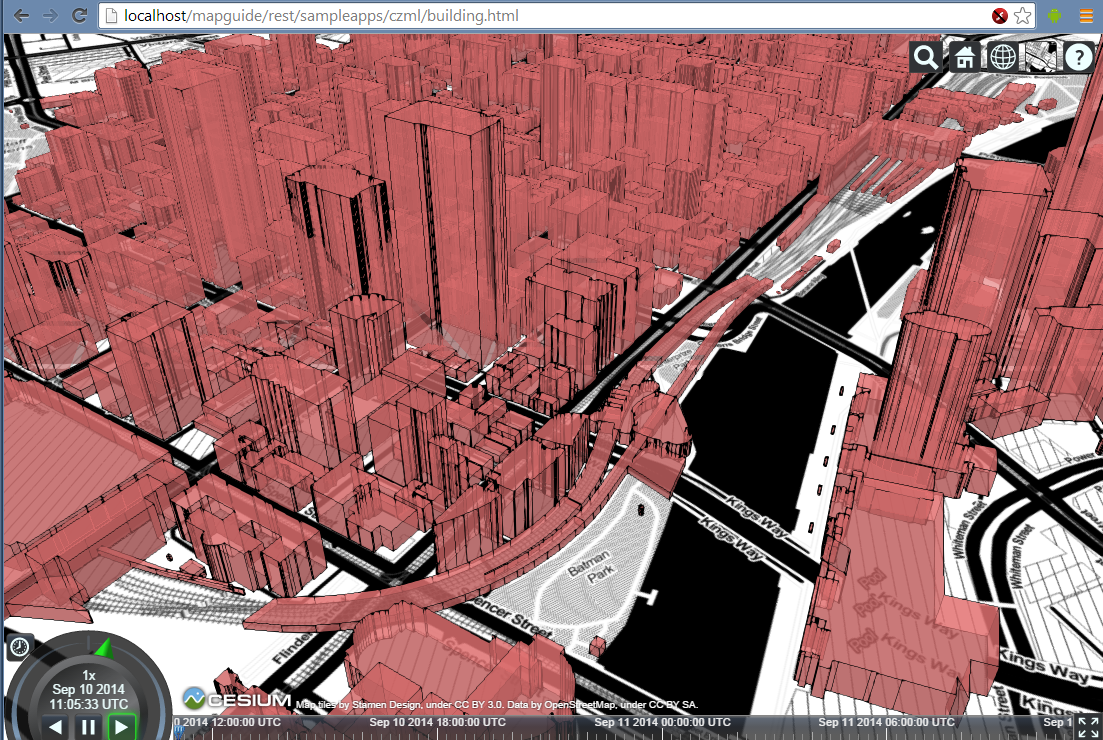
Task: Open the navigation help question mark
Action: pos(1078,57)
